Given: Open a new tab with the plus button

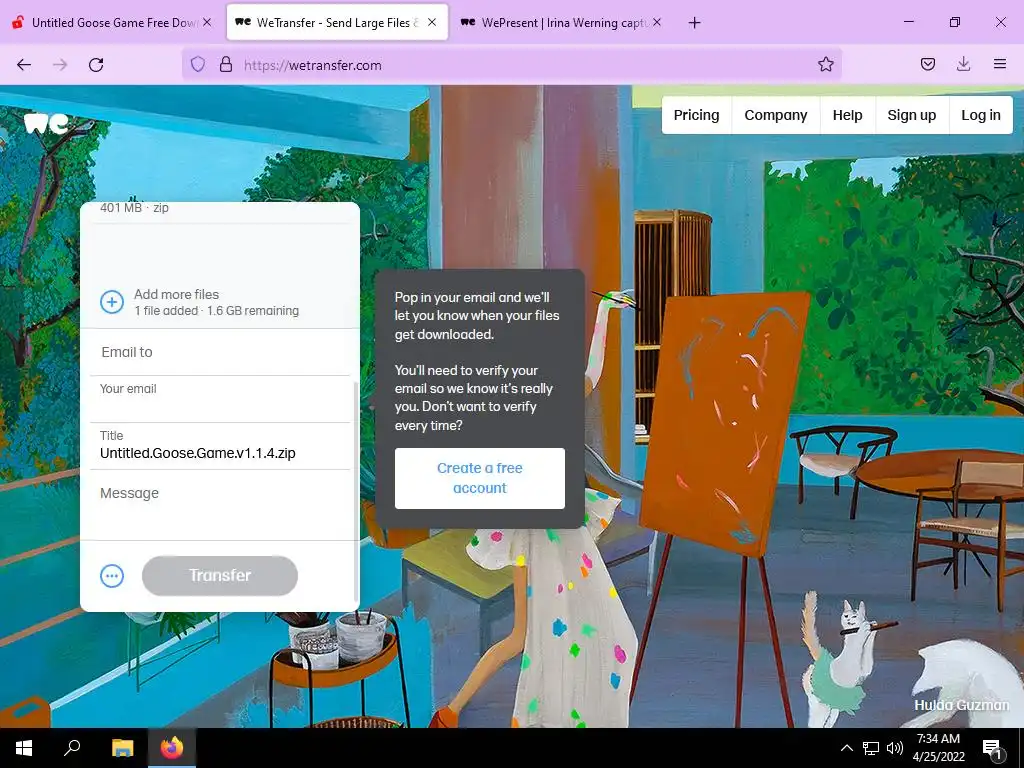Looking at the screenshot, I should point(694,23).
